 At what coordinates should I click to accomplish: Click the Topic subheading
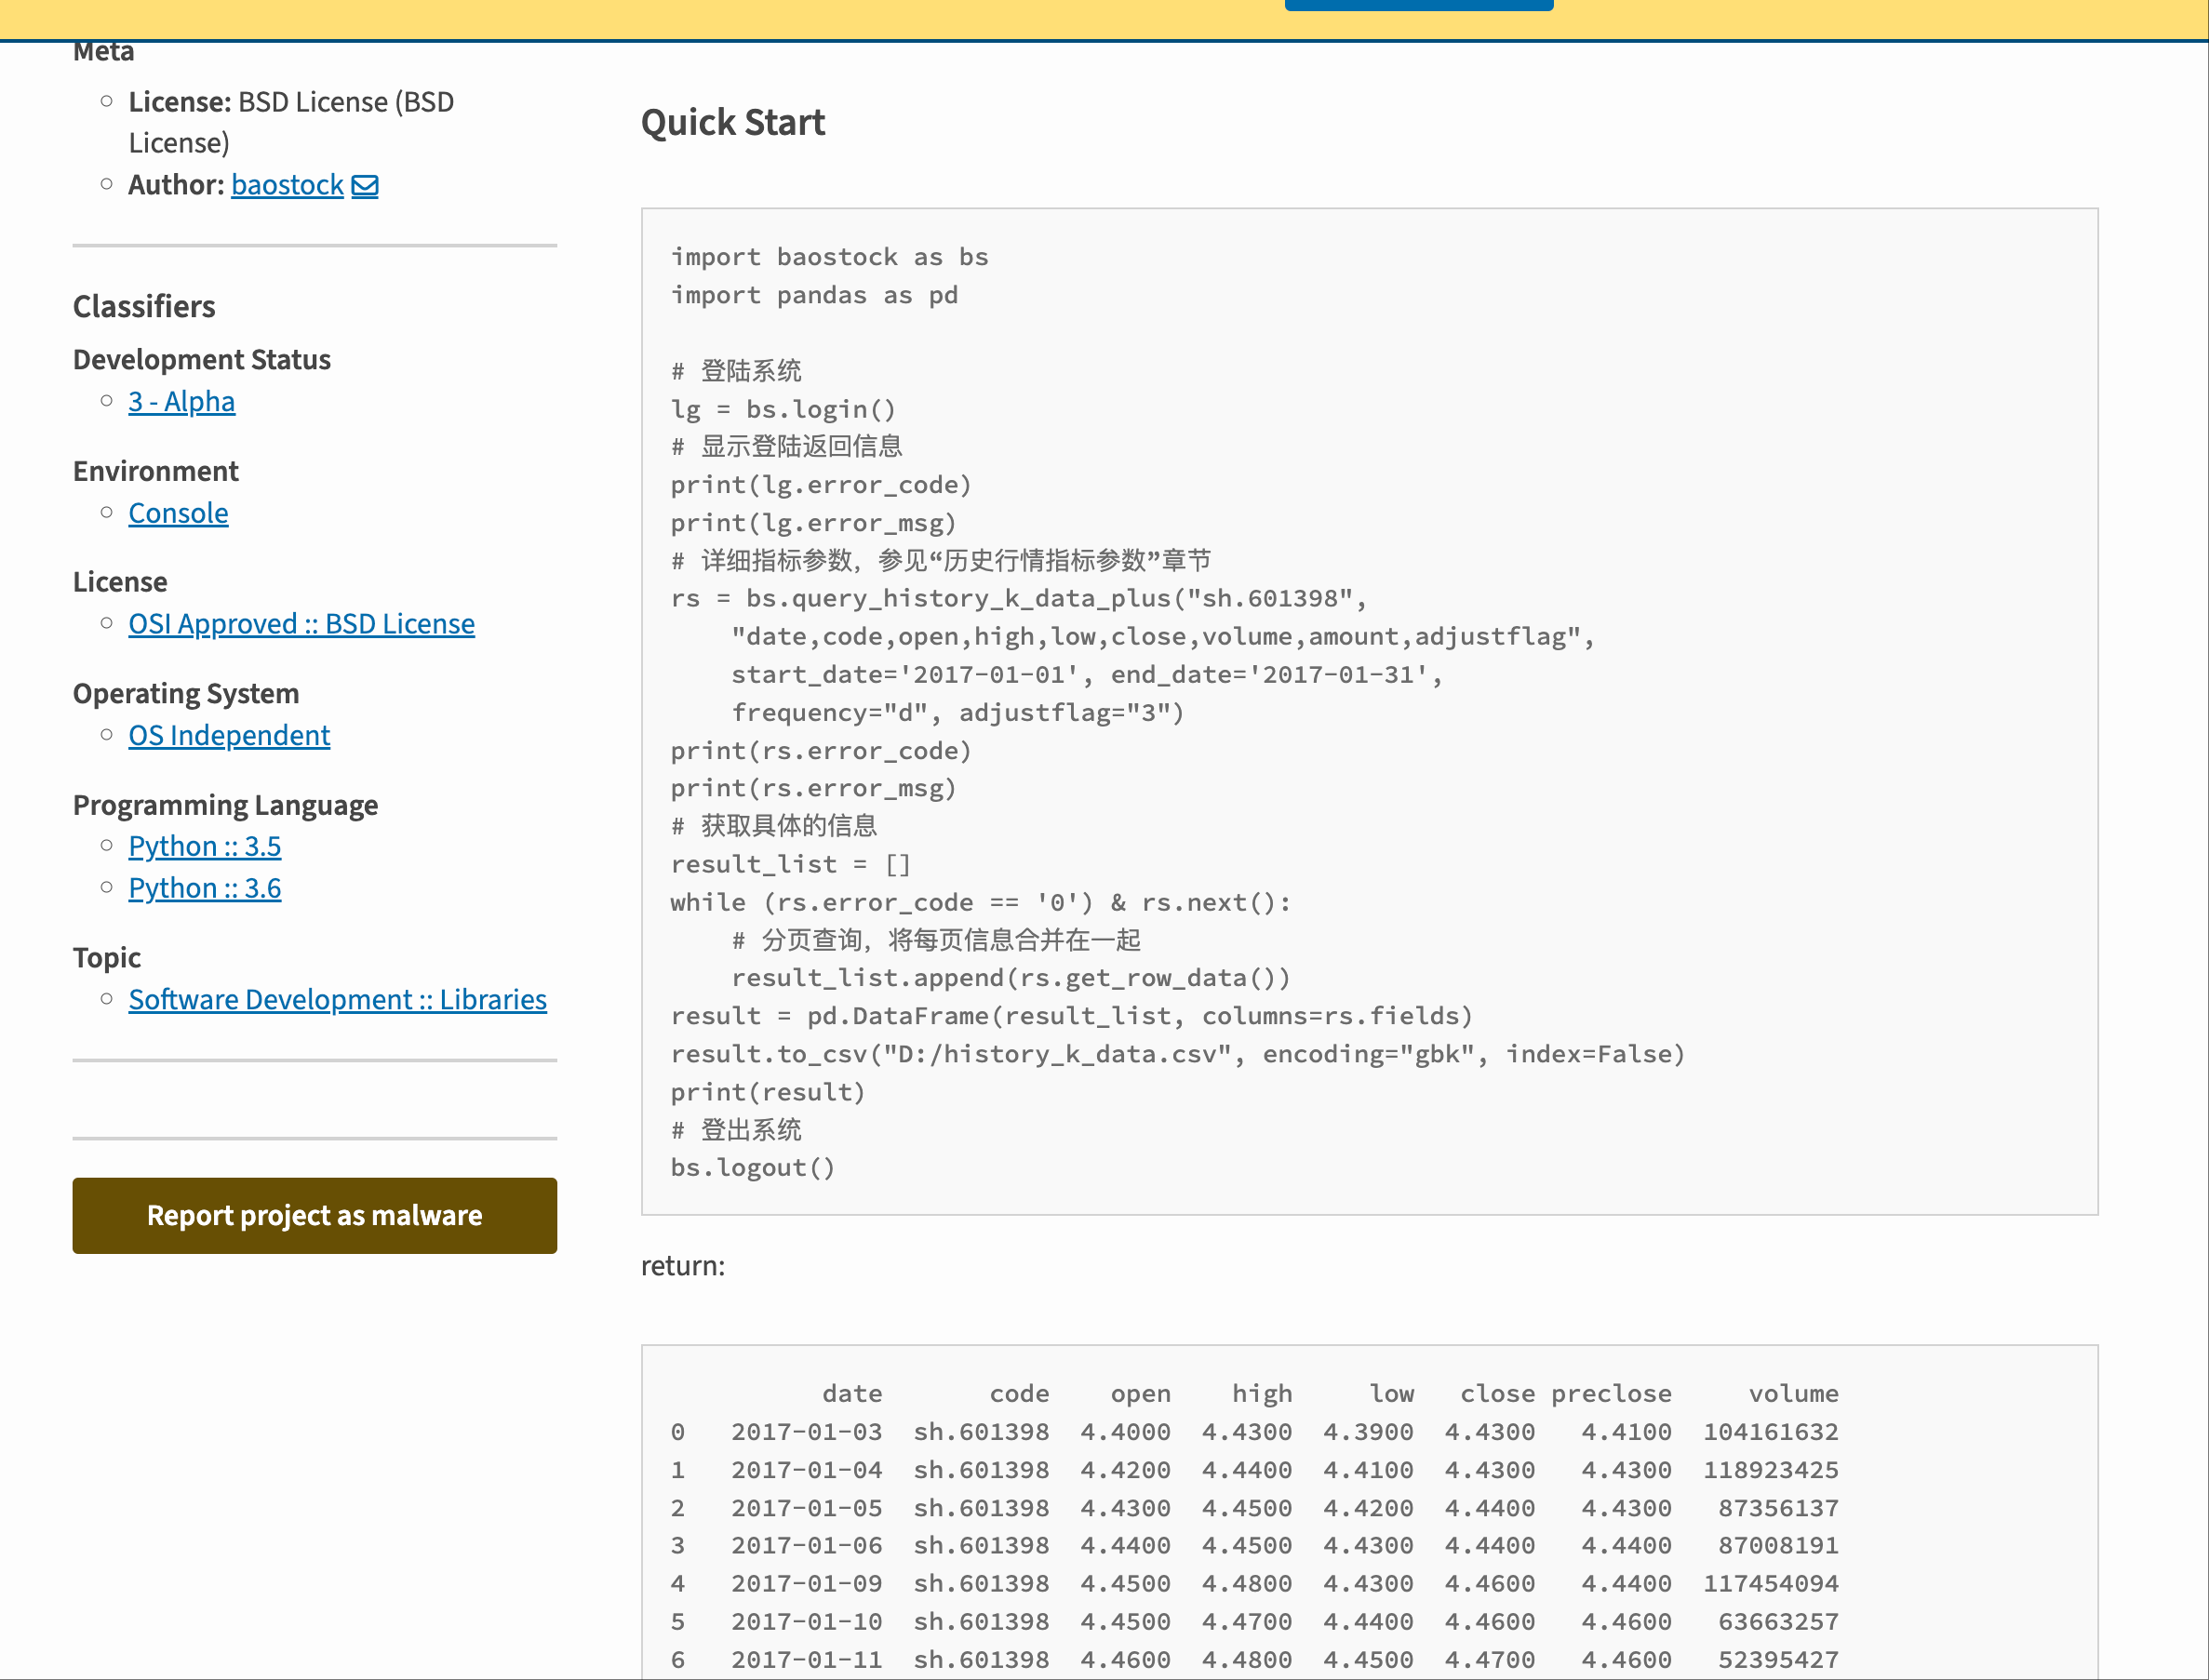click(x=107, y=958)
